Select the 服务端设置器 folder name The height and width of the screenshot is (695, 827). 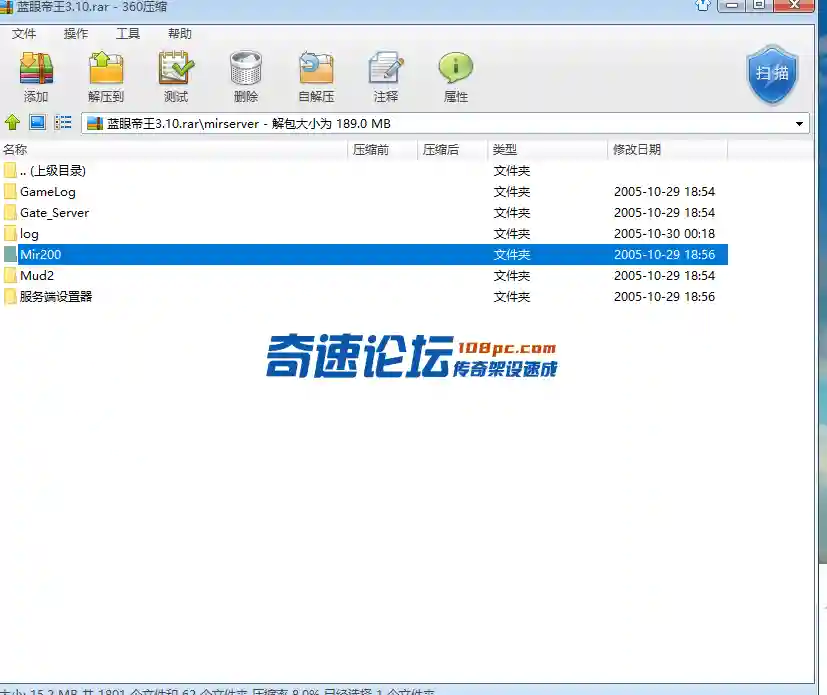pyautogui.click(x=56, y=297)
